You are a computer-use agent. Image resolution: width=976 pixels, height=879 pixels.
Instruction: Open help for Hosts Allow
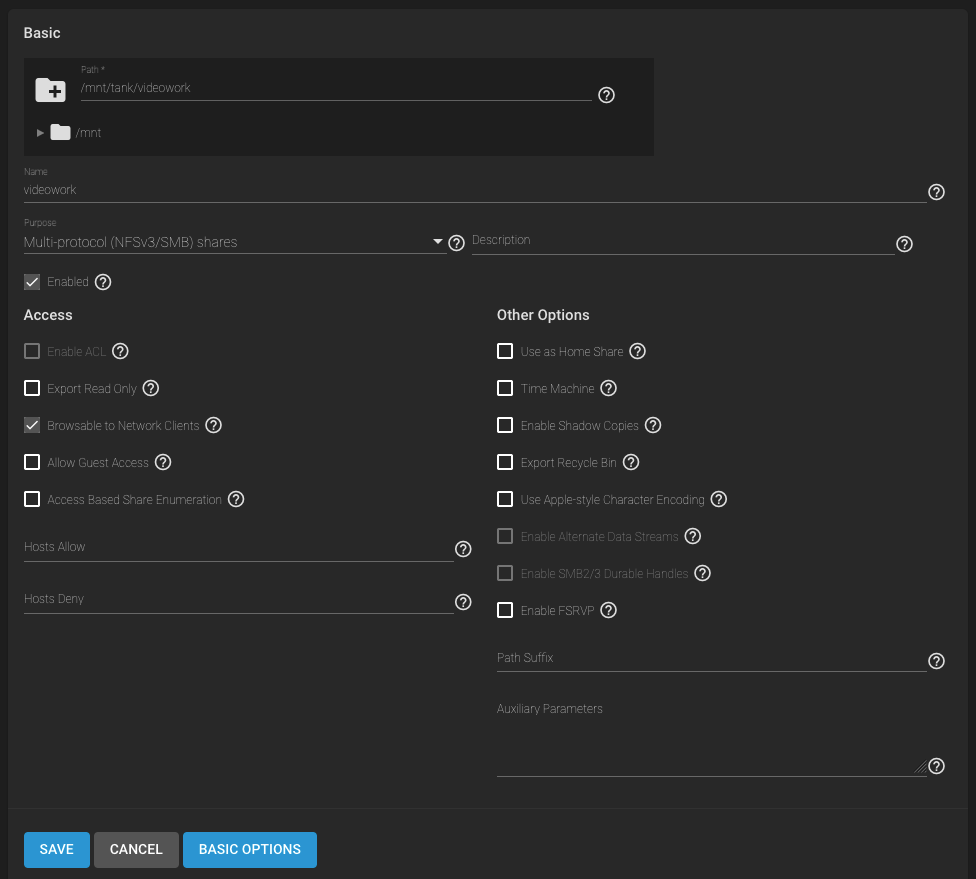[463, 549]
